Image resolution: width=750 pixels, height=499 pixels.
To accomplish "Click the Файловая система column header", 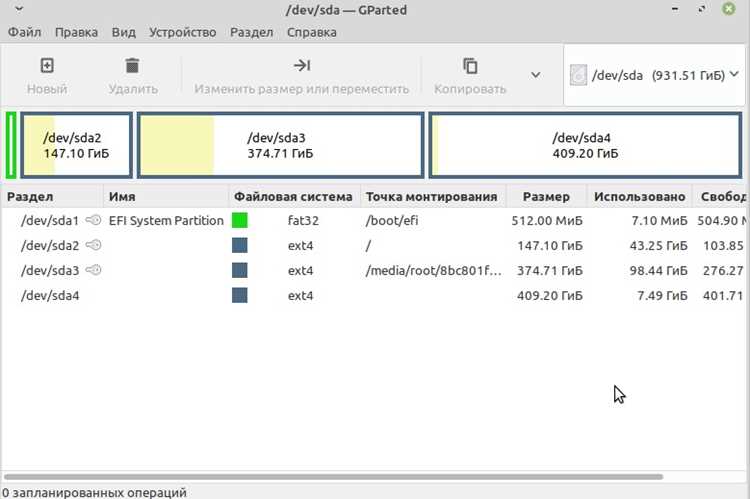I will point(293,197).
